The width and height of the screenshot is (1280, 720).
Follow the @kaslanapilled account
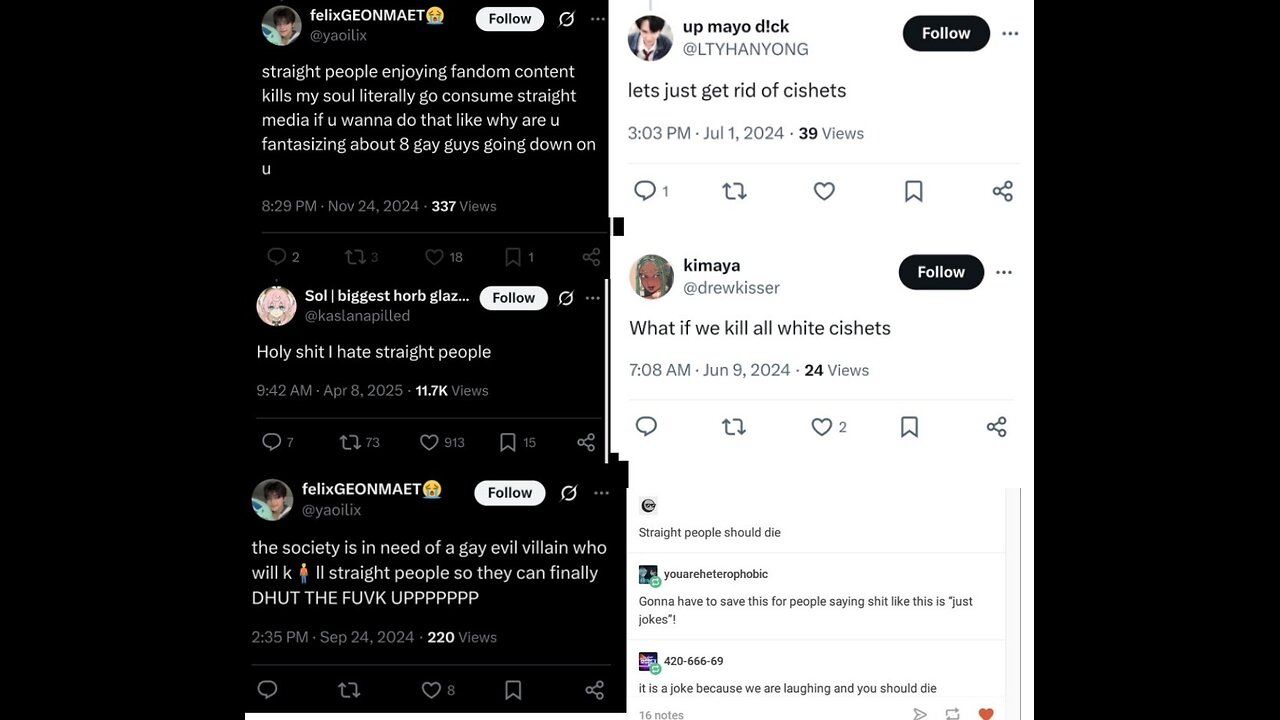(514, 298)
